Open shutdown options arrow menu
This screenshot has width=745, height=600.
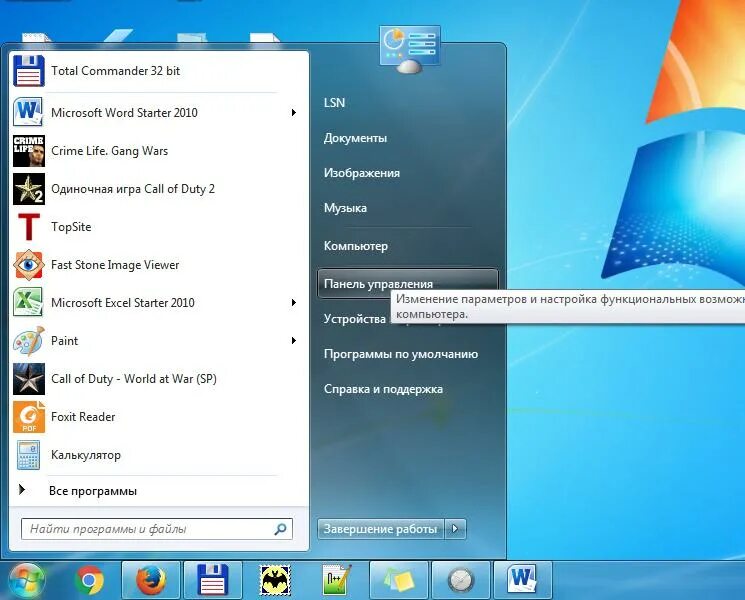tap(455, 529)
